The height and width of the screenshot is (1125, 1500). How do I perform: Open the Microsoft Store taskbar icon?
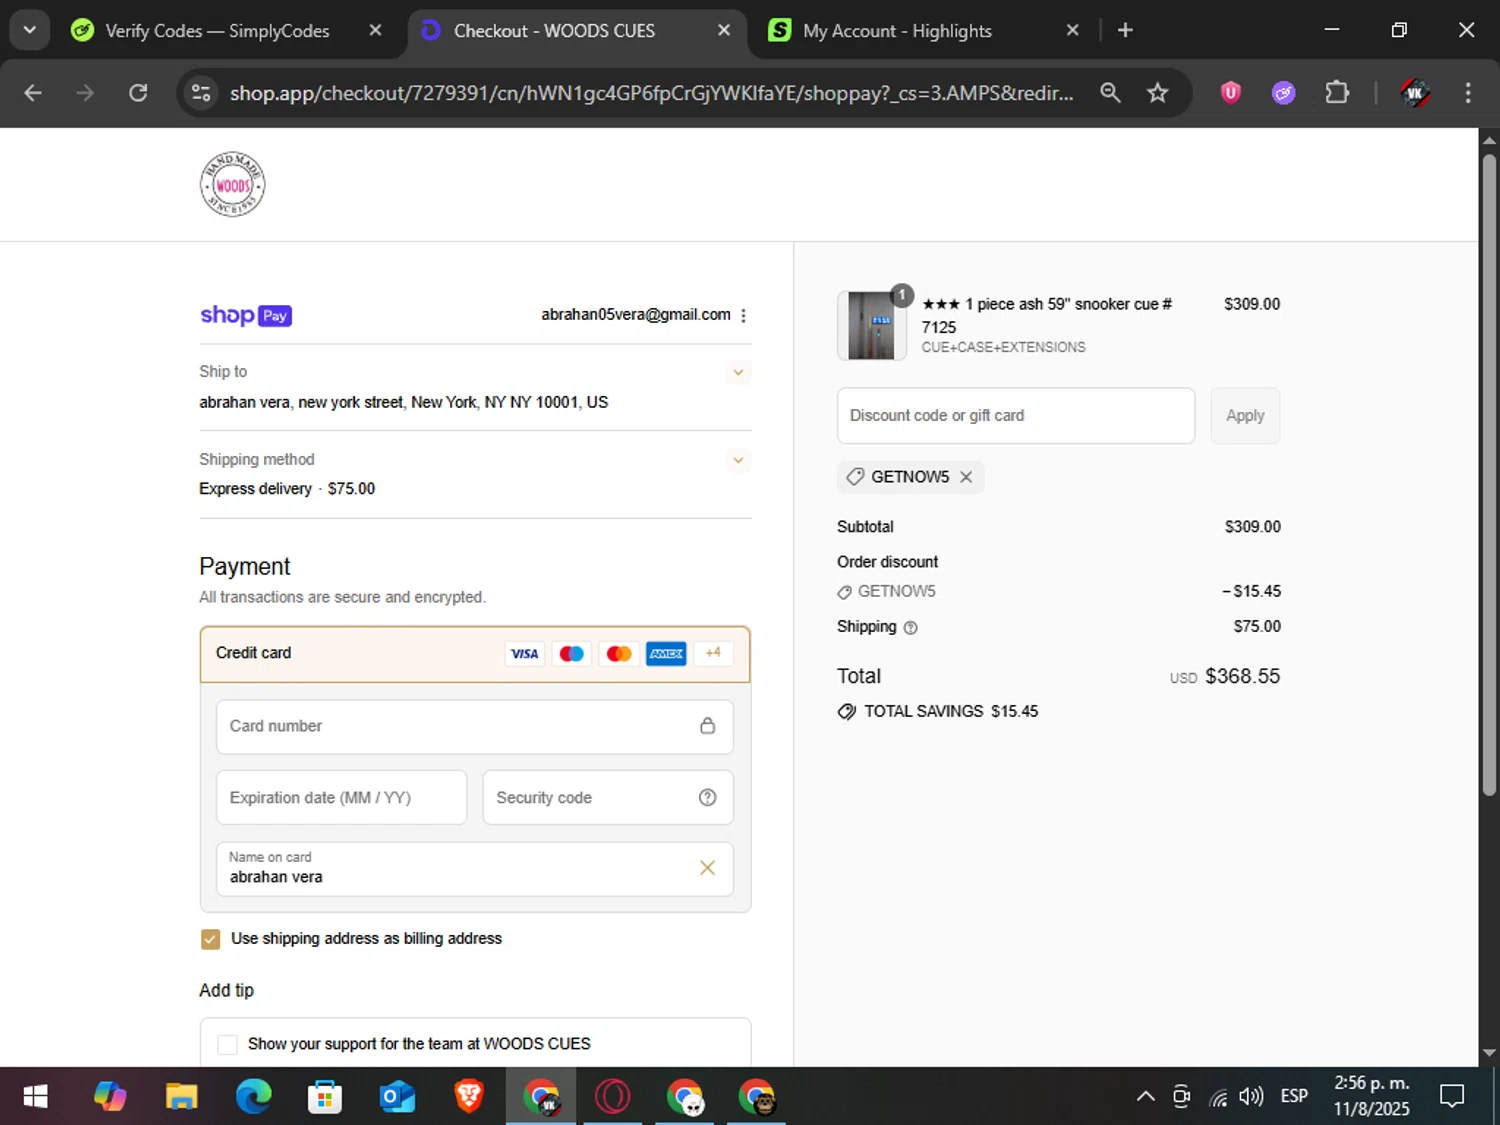325,1097
